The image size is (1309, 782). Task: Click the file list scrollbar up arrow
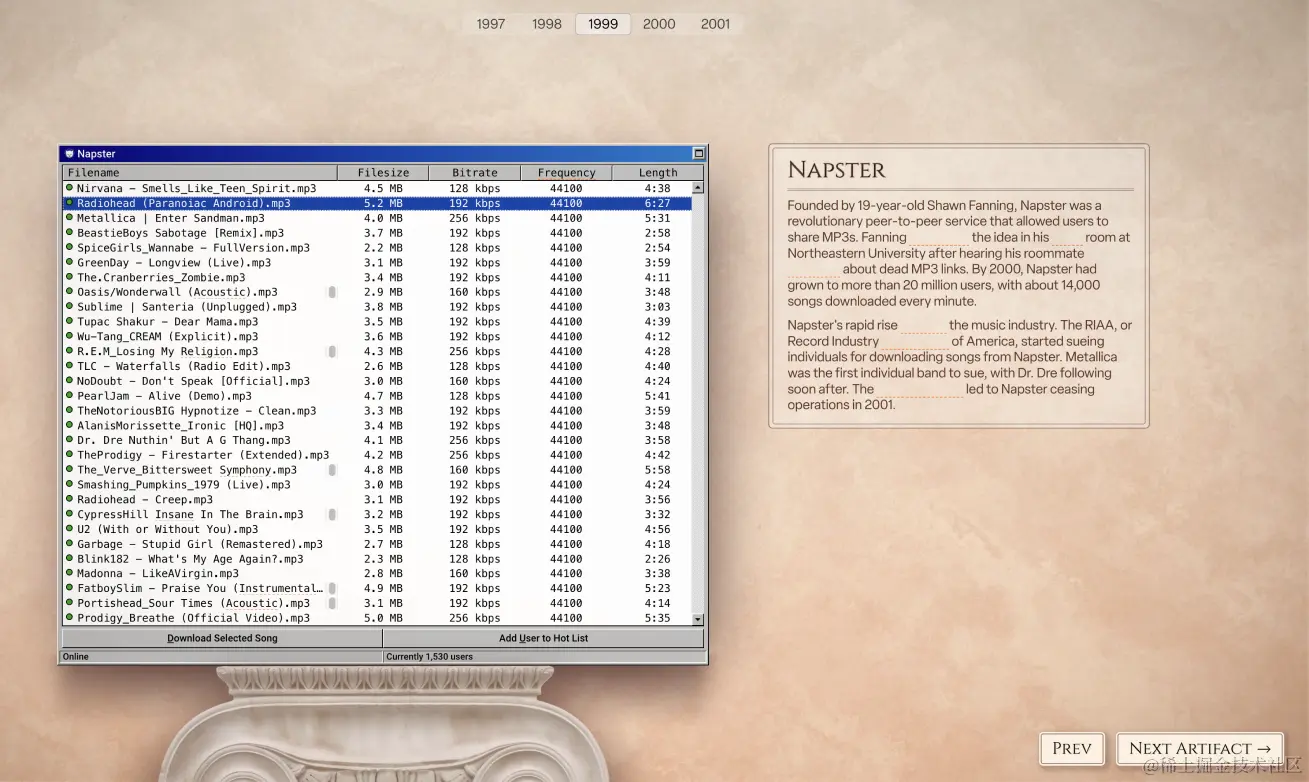(x=698, y=187)
